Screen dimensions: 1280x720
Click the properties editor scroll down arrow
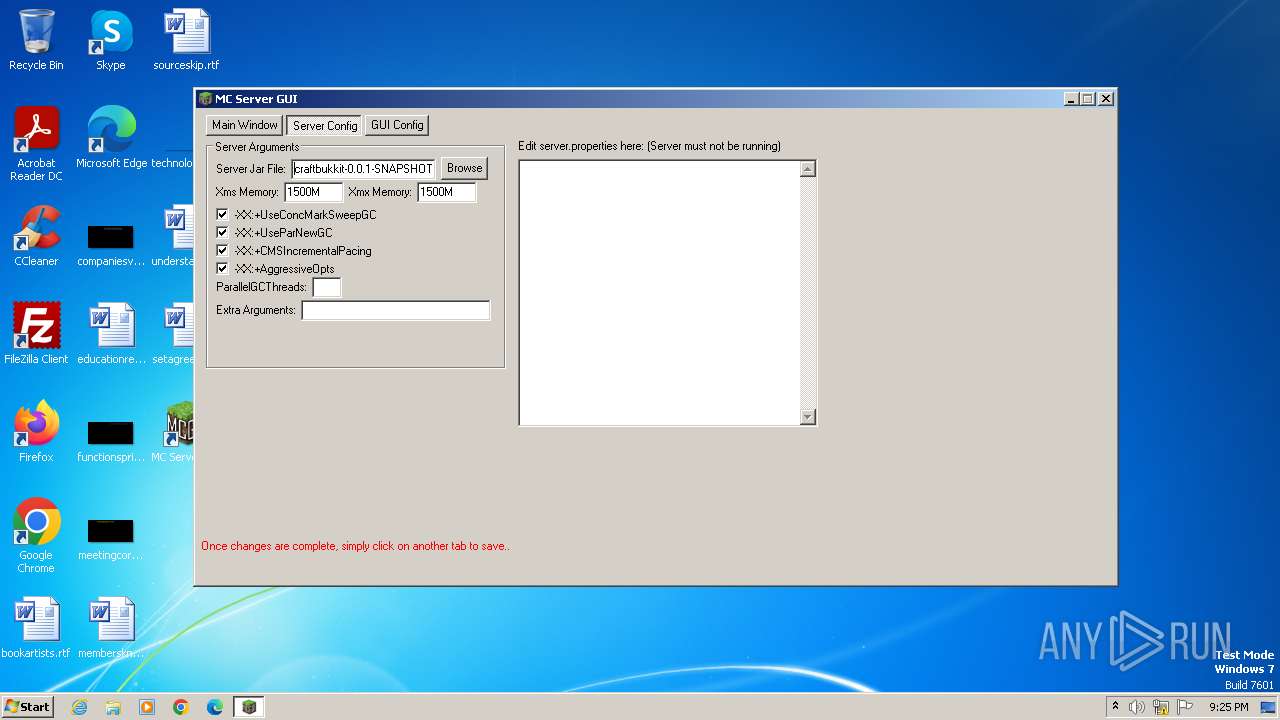point(808,417)
